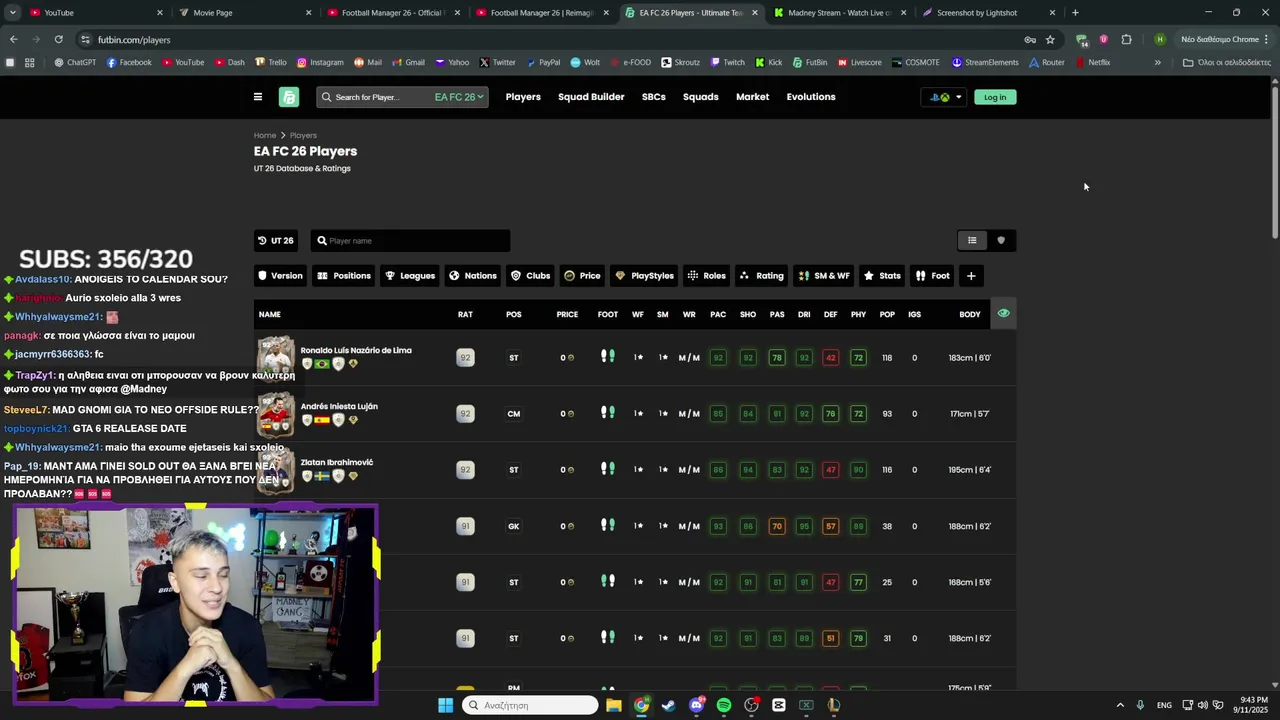Click the Player name filter field

(x=410, y=241)
